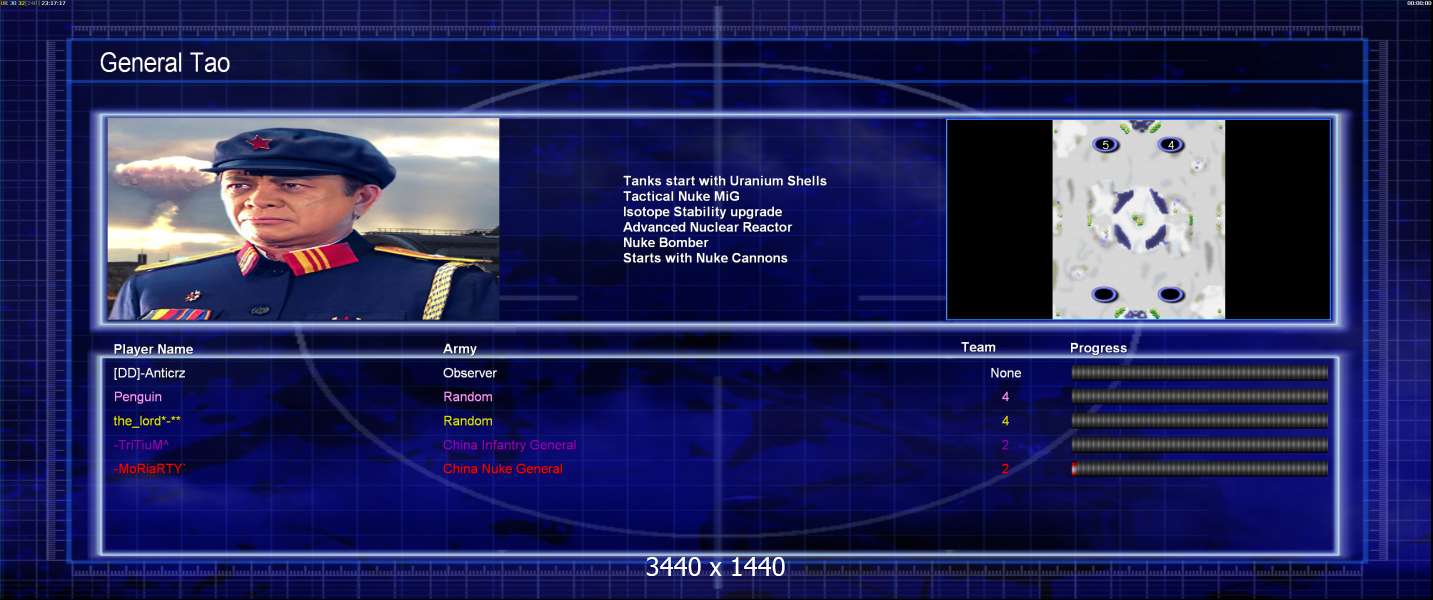Click the Penguin loading progress bar
The height and width of the screenshot is (600, 1433).
1200,396
